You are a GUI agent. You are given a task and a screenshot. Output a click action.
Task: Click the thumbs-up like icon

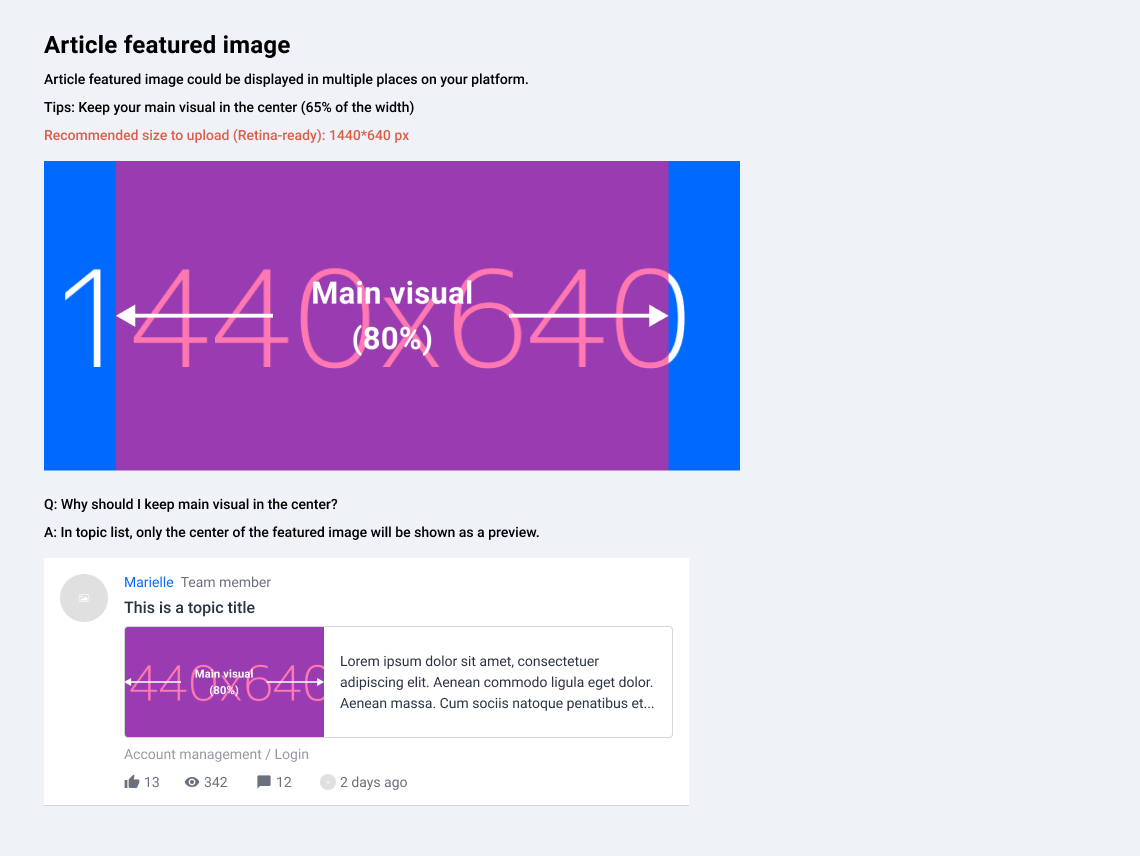point(132,782)
